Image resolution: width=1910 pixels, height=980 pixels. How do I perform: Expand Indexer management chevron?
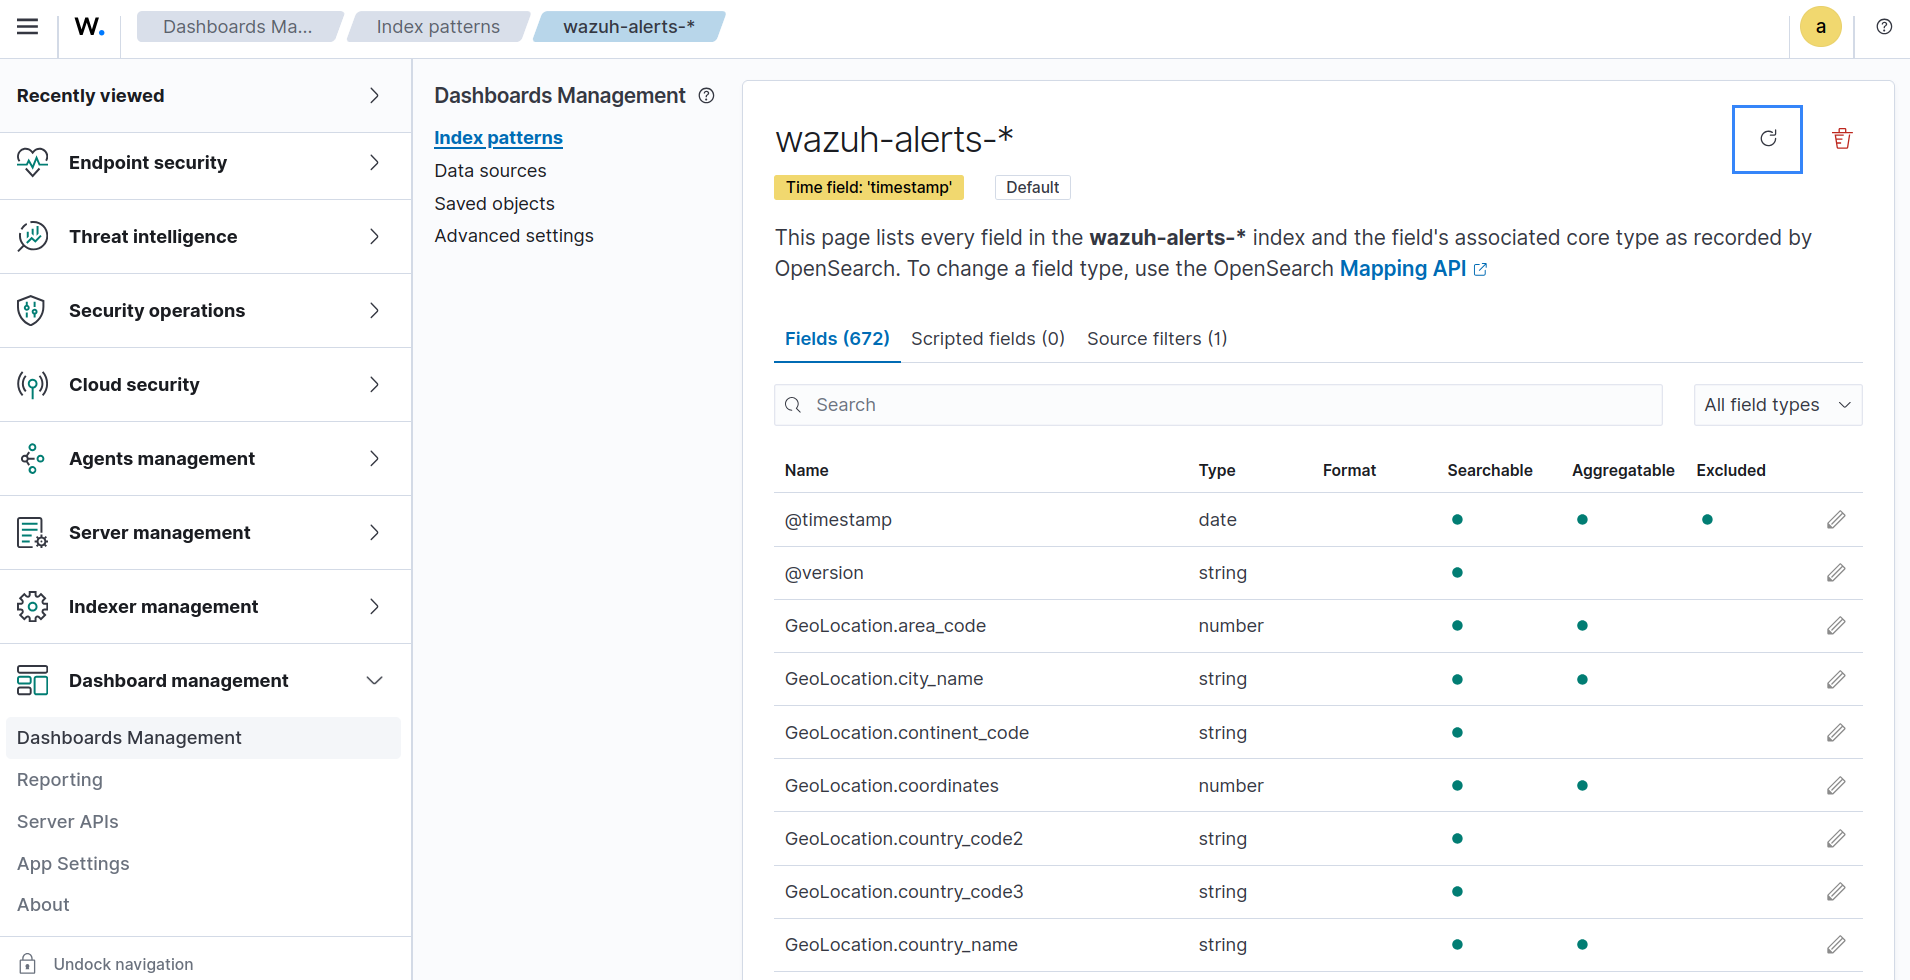click(374, 607)
